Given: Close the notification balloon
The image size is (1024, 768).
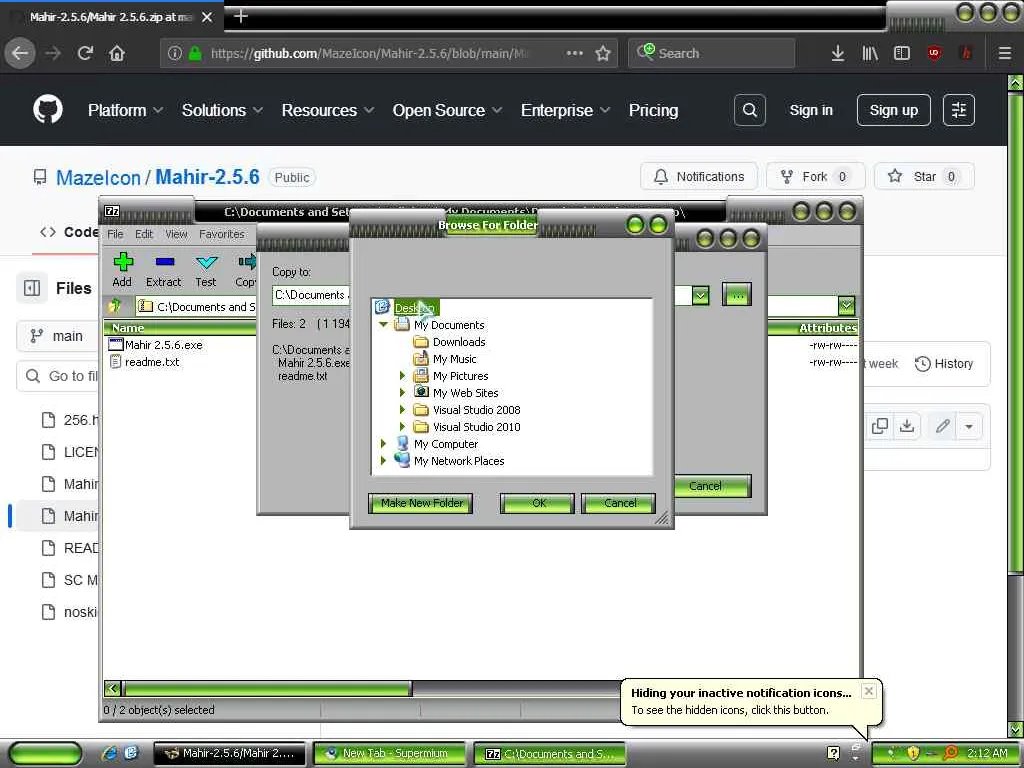Looking at the screenshot, I should 869,691.
